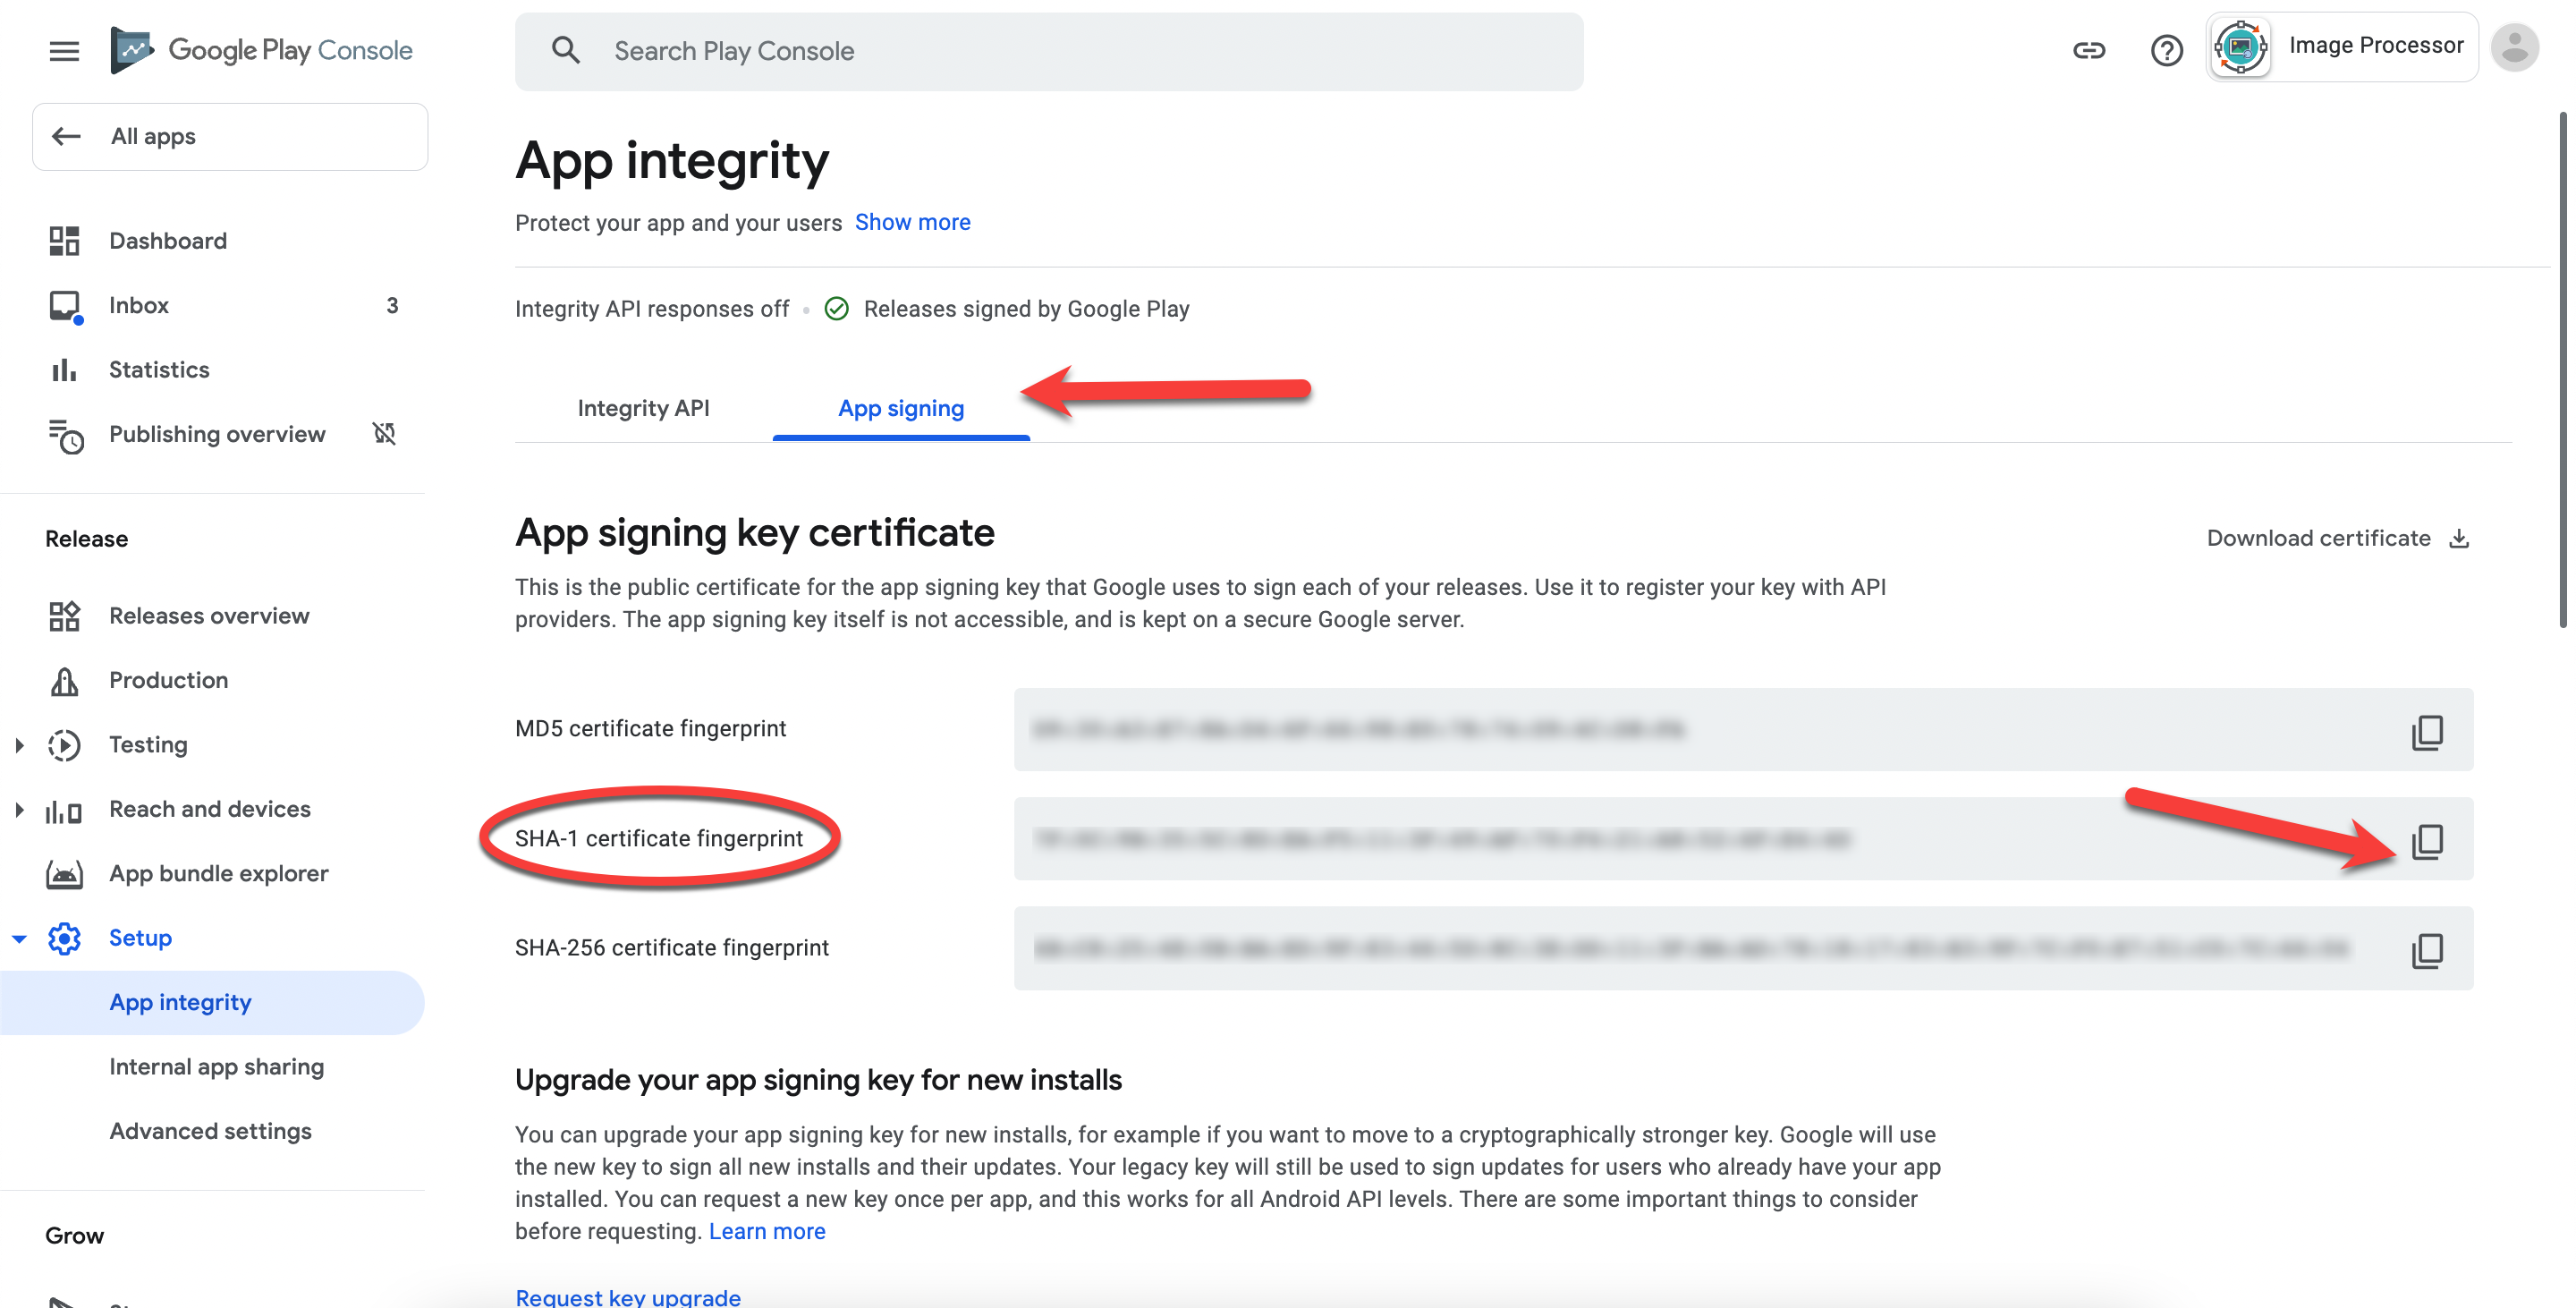The height and width of the screenshot is (1308, 2576).
Task: Expand the Testing section
Action: click(19, 744)
